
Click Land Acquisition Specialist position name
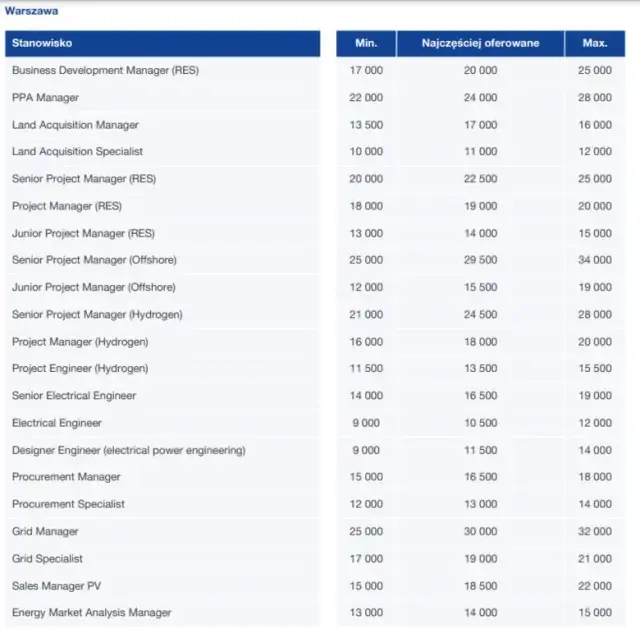(77, 152)
